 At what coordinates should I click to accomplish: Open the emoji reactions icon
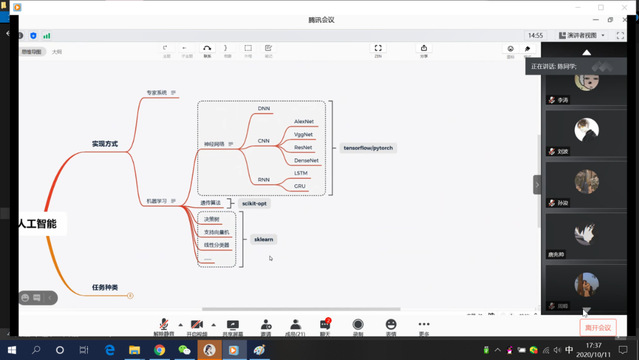[x=391, y=327]
